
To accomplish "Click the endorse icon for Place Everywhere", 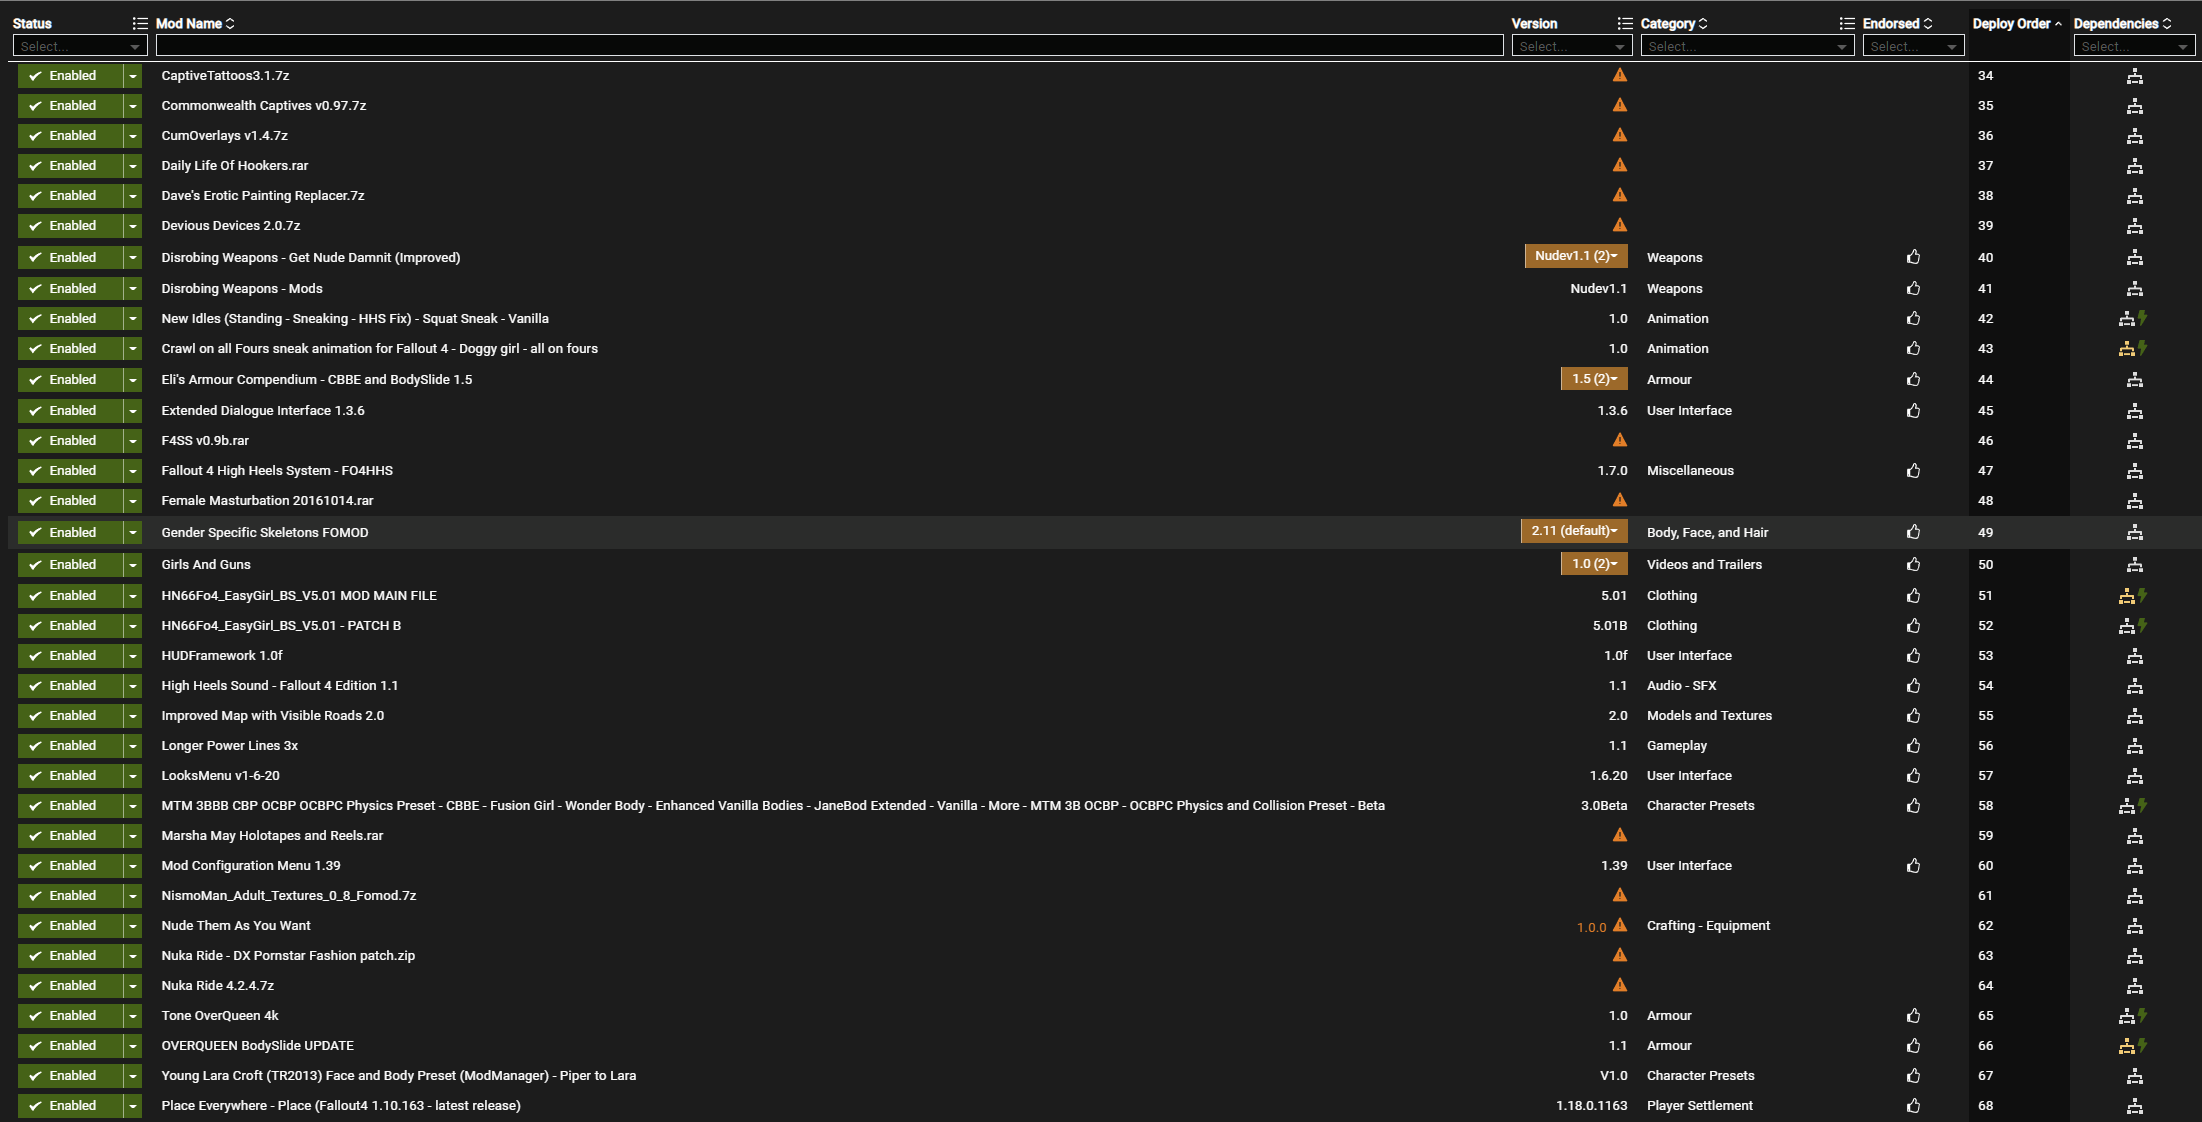I will pyautogui.click(x=1913, y=1106).
